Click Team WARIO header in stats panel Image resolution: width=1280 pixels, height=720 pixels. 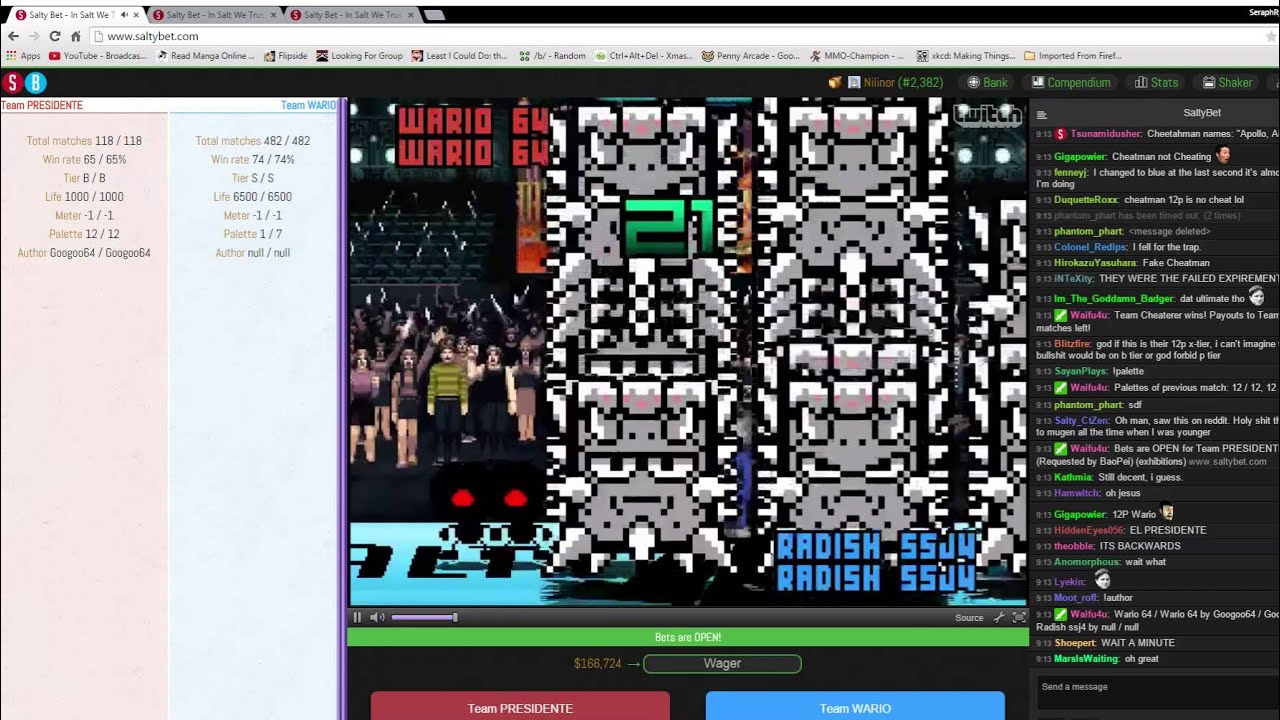tap(309, 105)
